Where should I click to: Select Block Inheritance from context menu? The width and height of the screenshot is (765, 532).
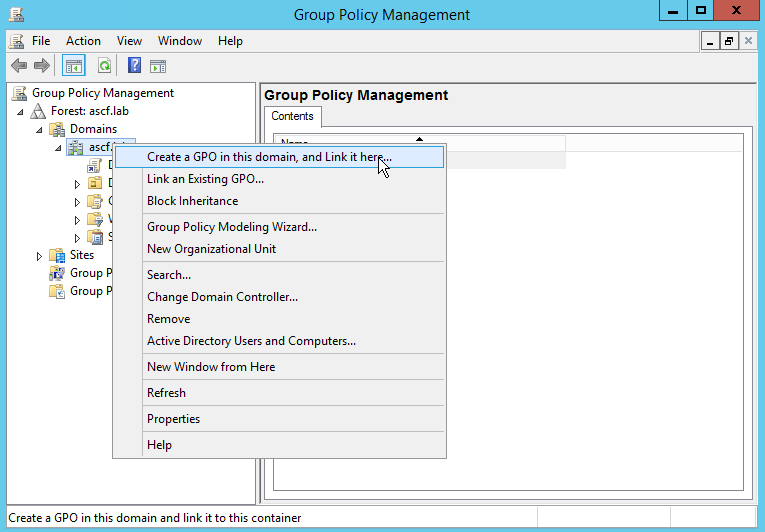[280, 201]
